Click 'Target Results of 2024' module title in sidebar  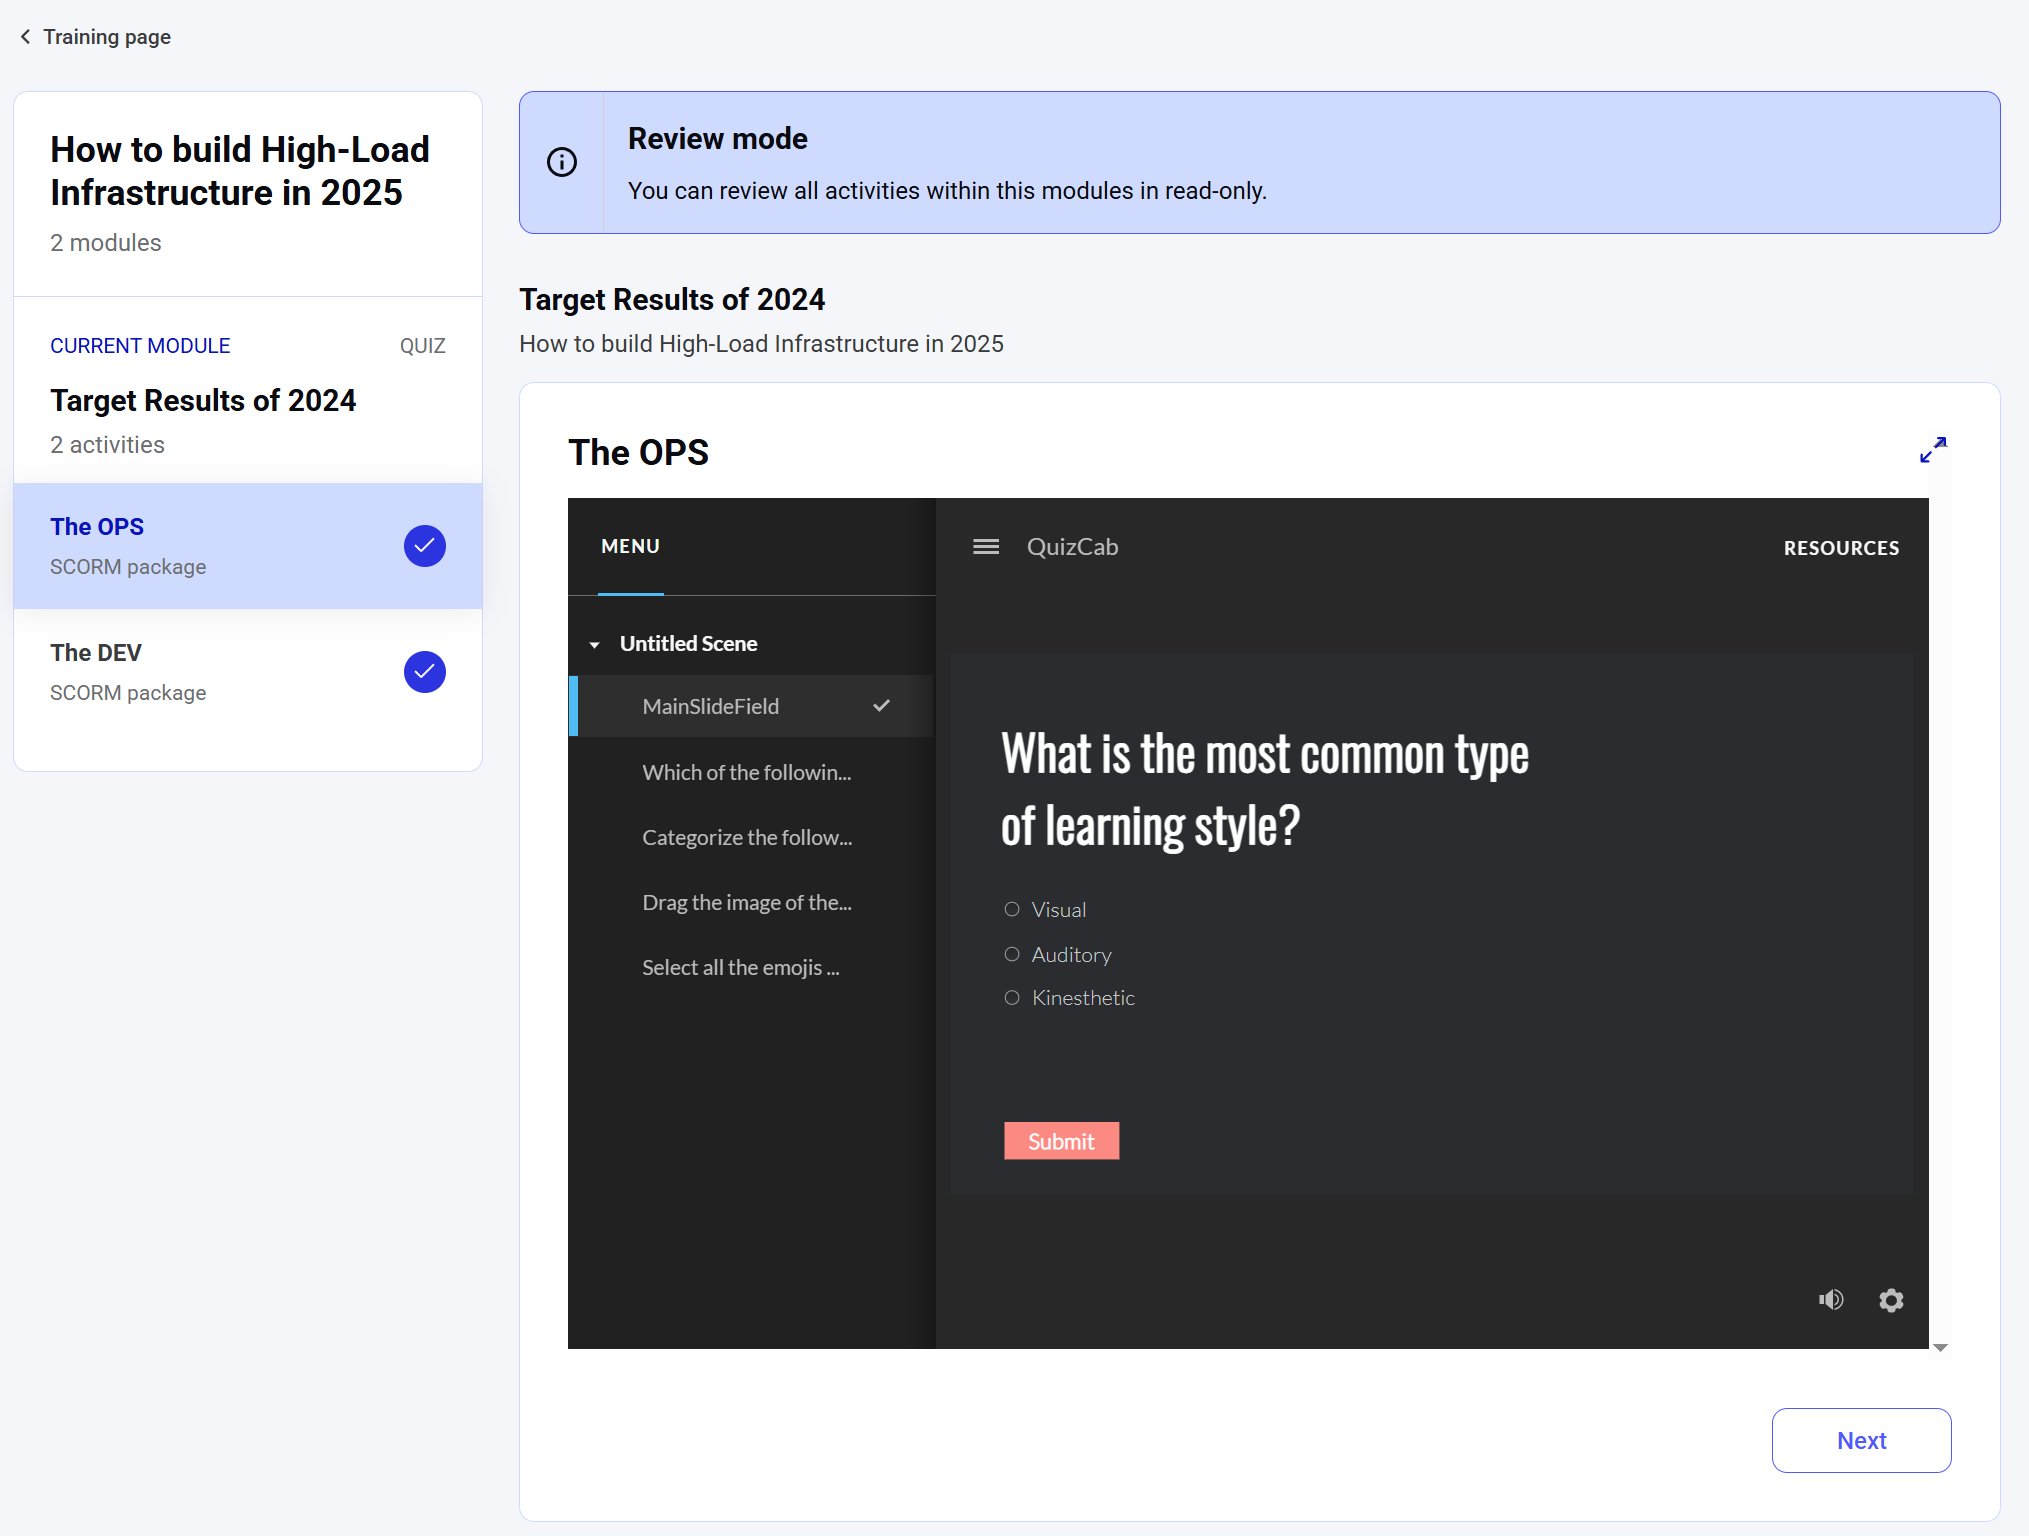click(x=203, y=400)
